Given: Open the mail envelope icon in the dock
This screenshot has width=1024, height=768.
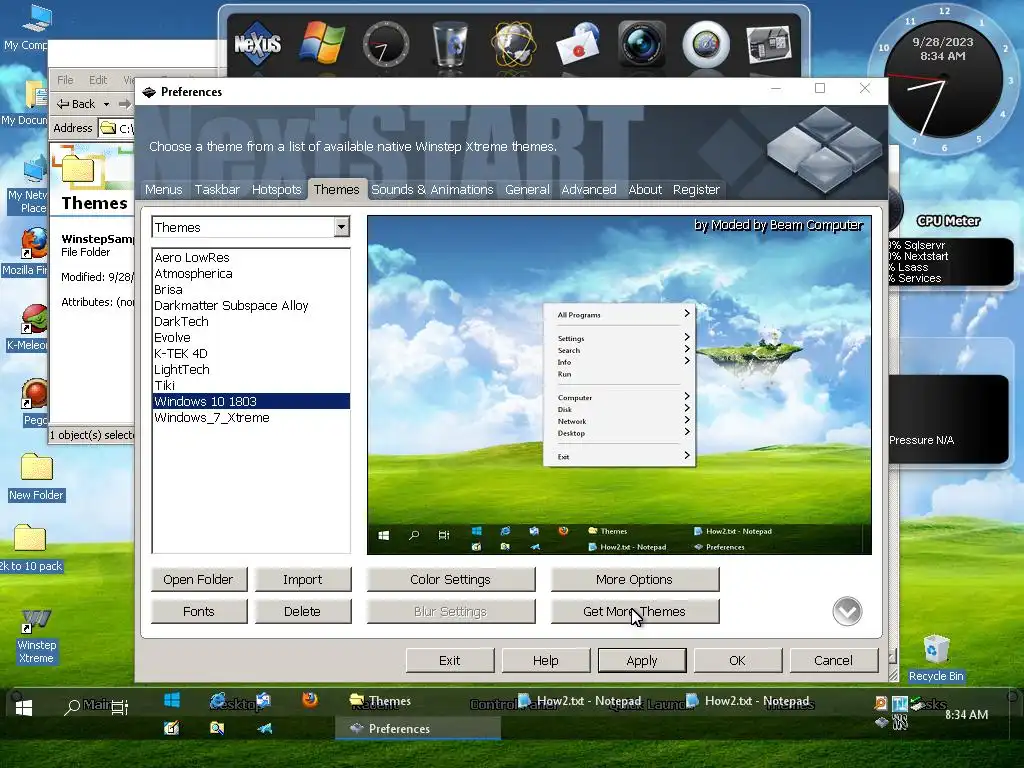Looking at the screenshot, I should click(x=578, y=44).
